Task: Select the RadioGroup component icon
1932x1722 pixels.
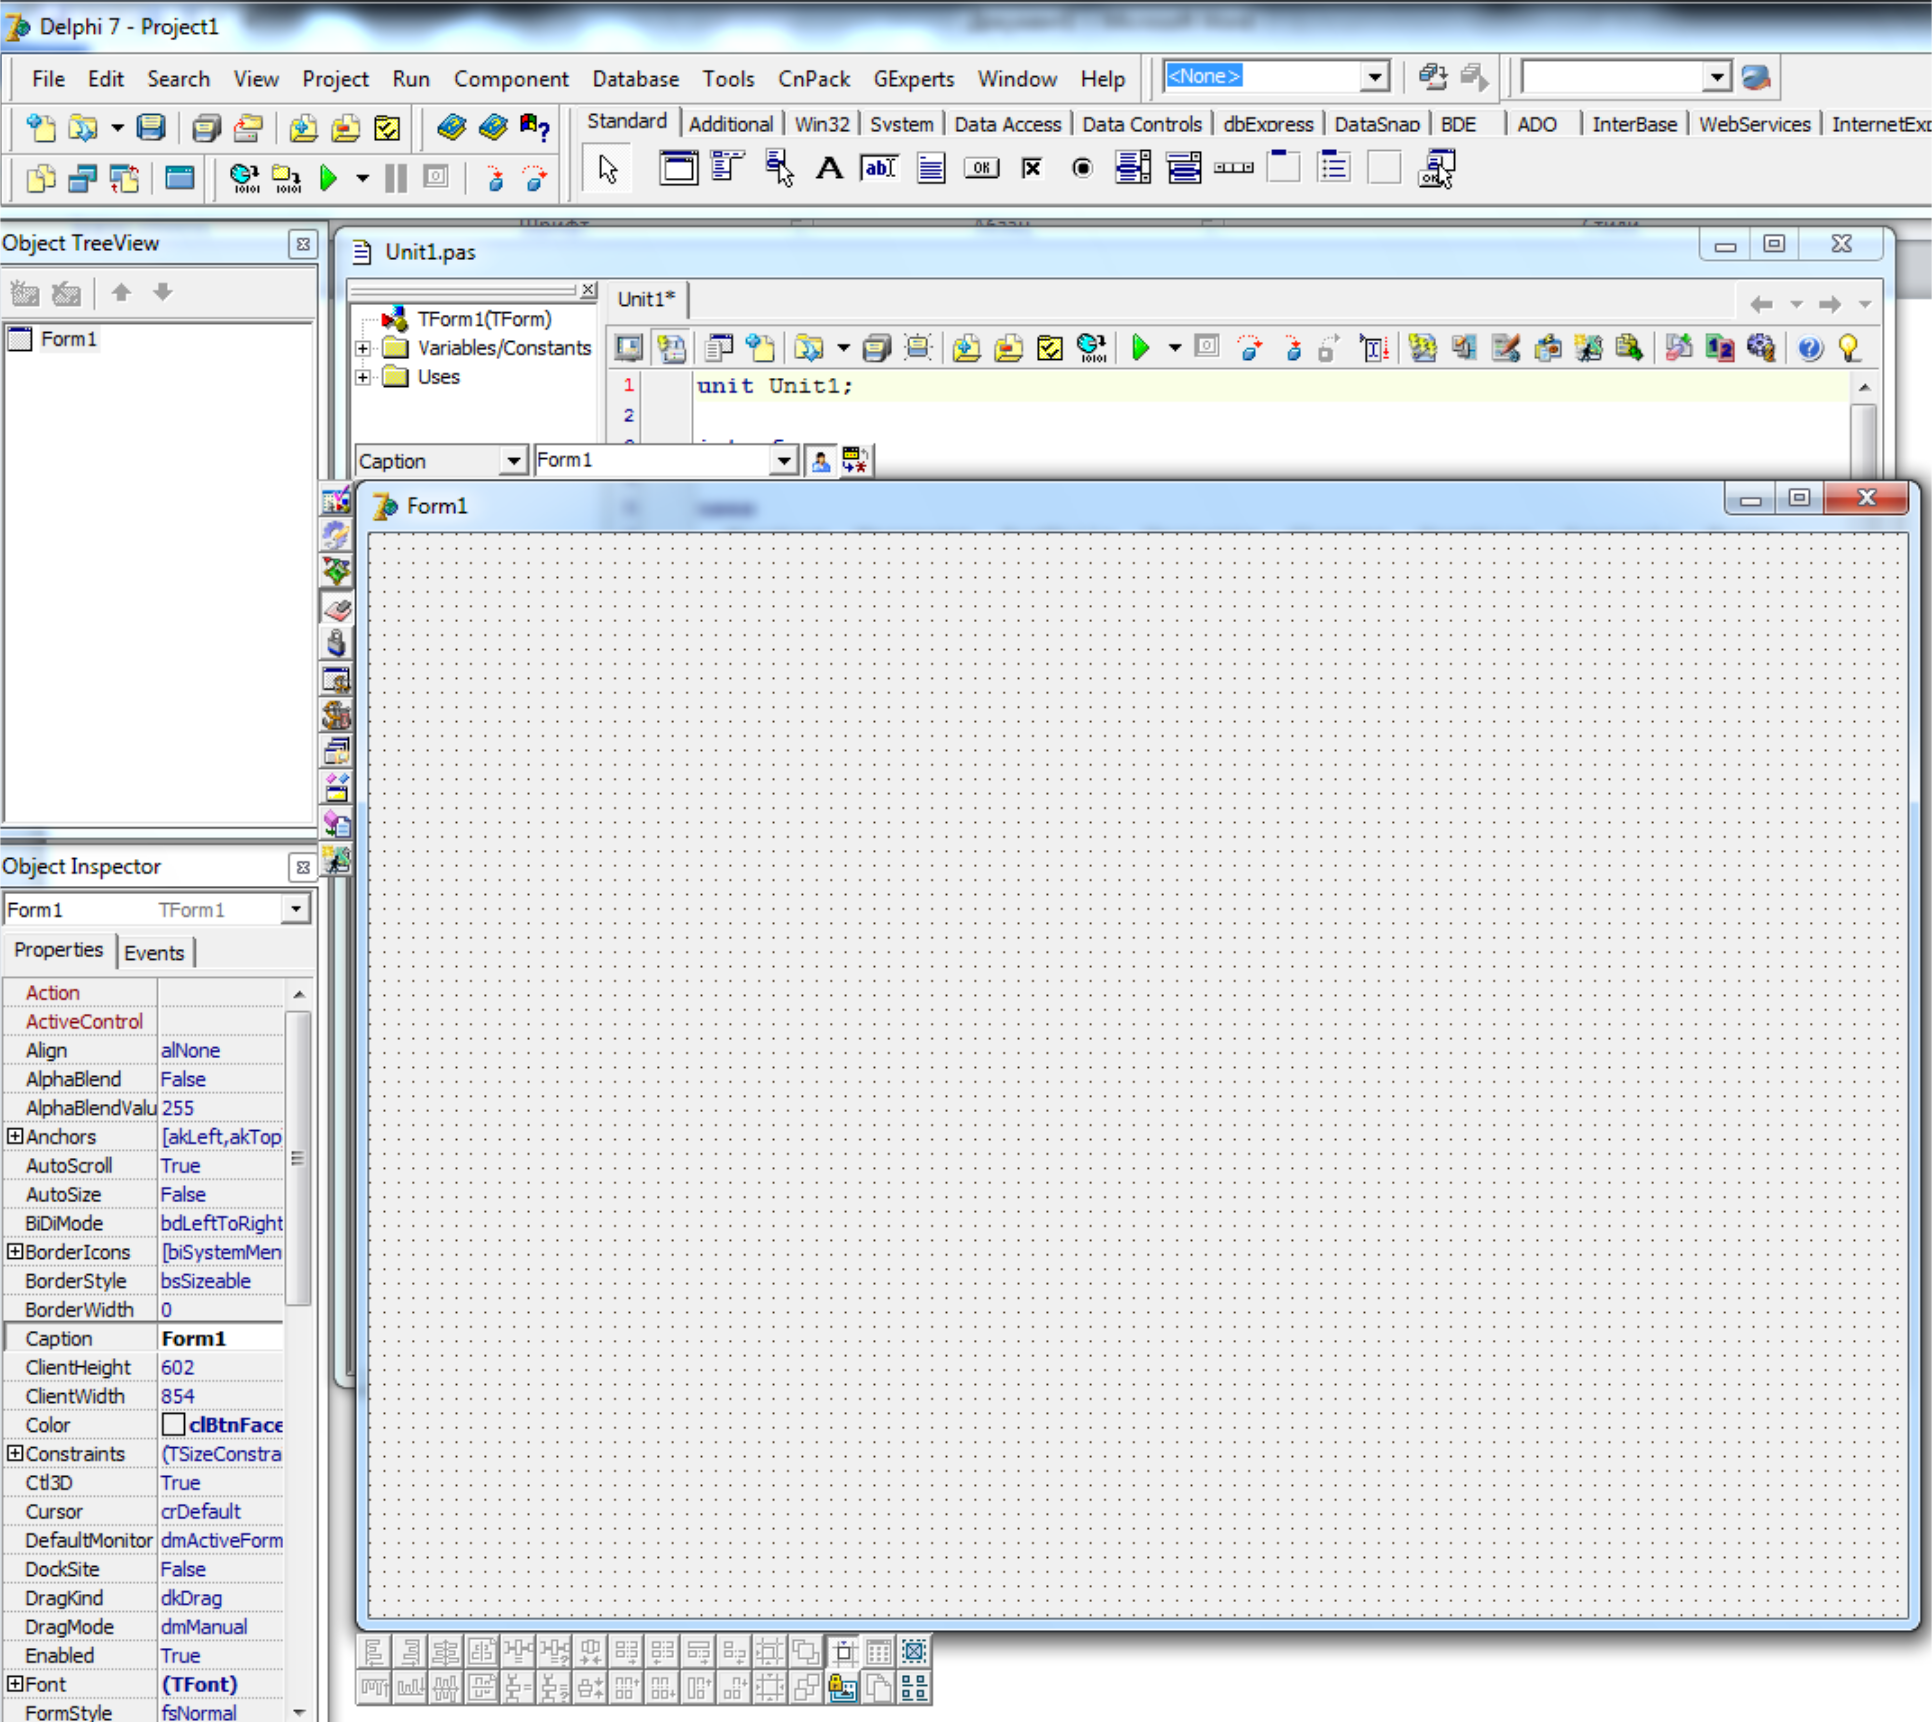Action: tap(1335, 168)
